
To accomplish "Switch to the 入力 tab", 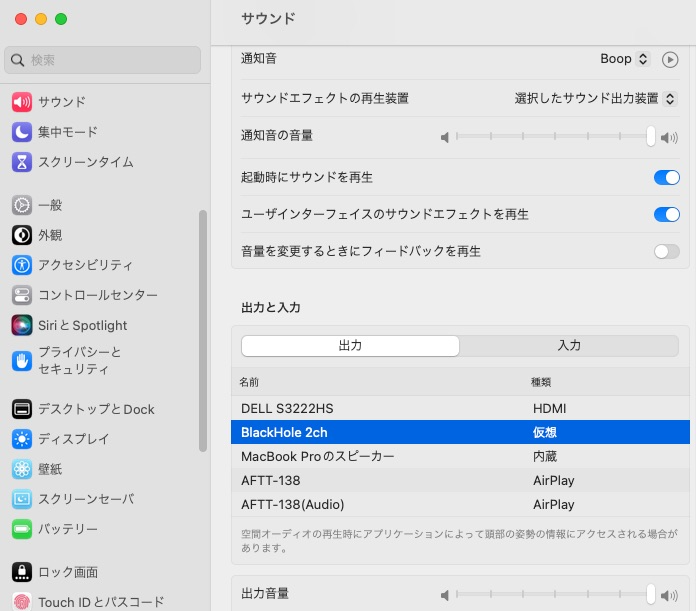I will tap(569, 346).
